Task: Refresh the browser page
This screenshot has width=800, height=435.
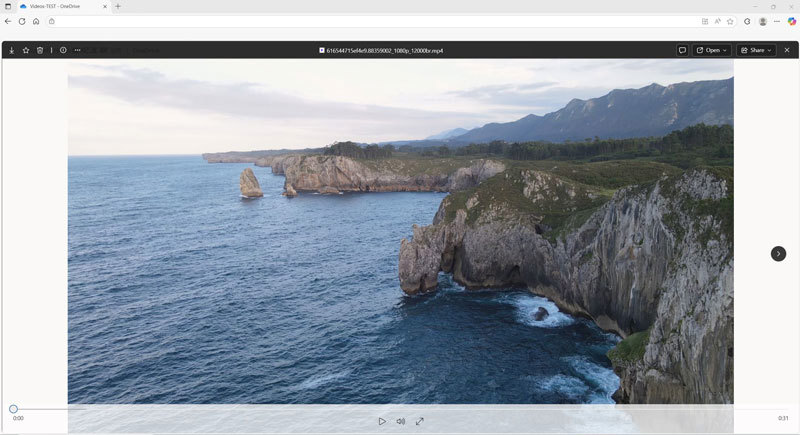Action: [x=22, y=21]
